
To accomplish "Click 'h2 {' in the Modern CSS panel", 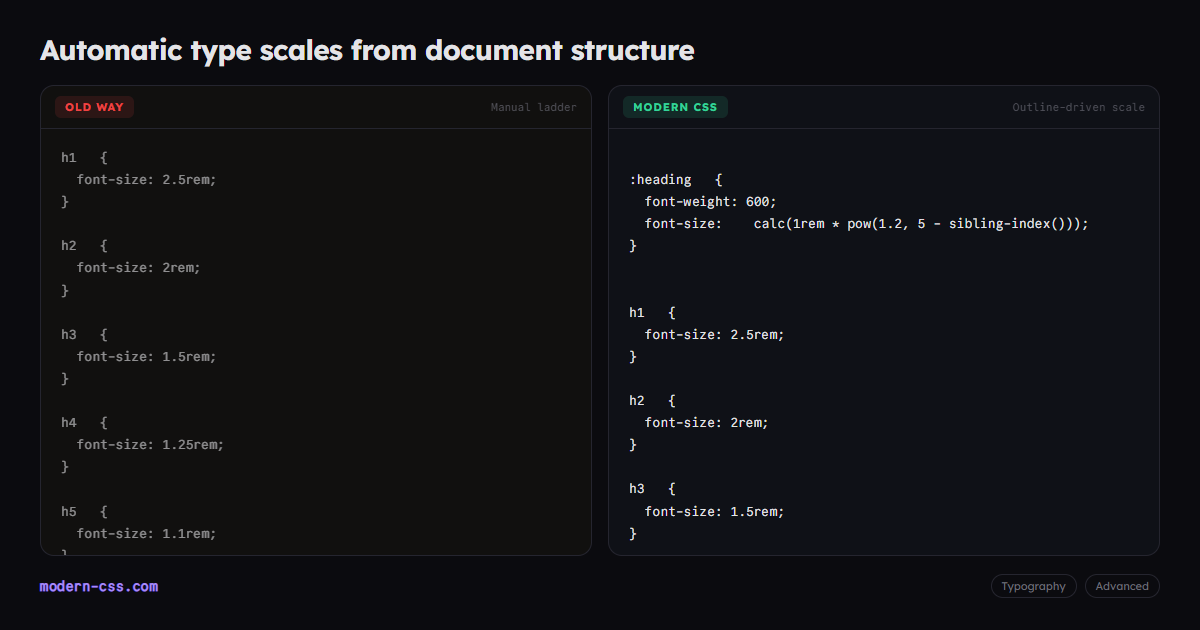I will point(652,400).
